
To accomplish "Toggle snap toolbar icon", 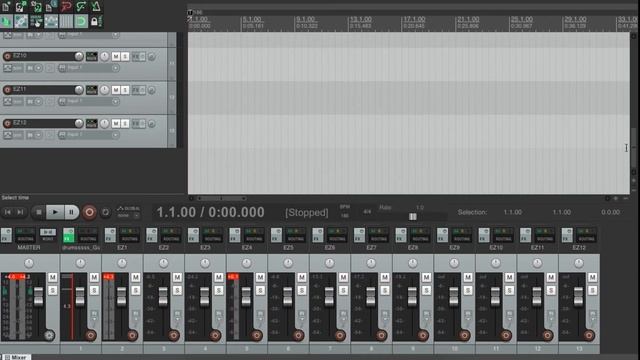I will [x=81, y=21].
